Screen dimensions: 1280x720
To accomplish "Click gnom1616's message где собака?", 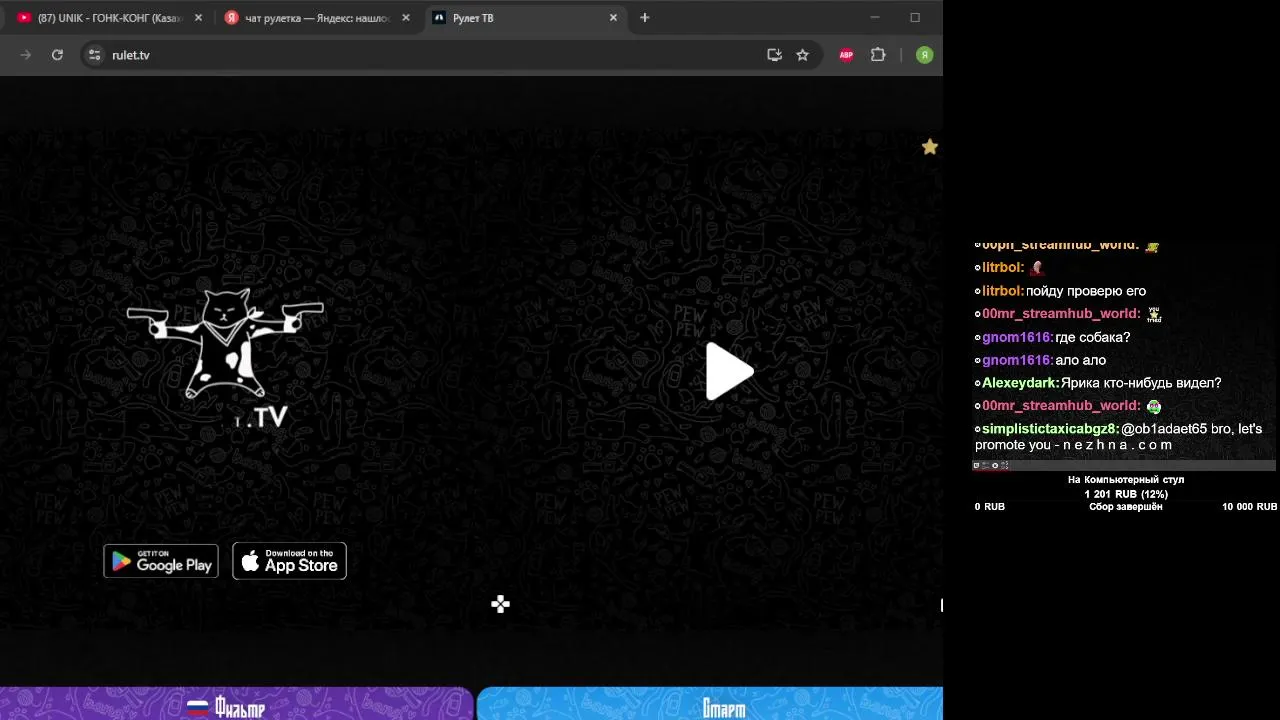I will (x=1093, y=337).
